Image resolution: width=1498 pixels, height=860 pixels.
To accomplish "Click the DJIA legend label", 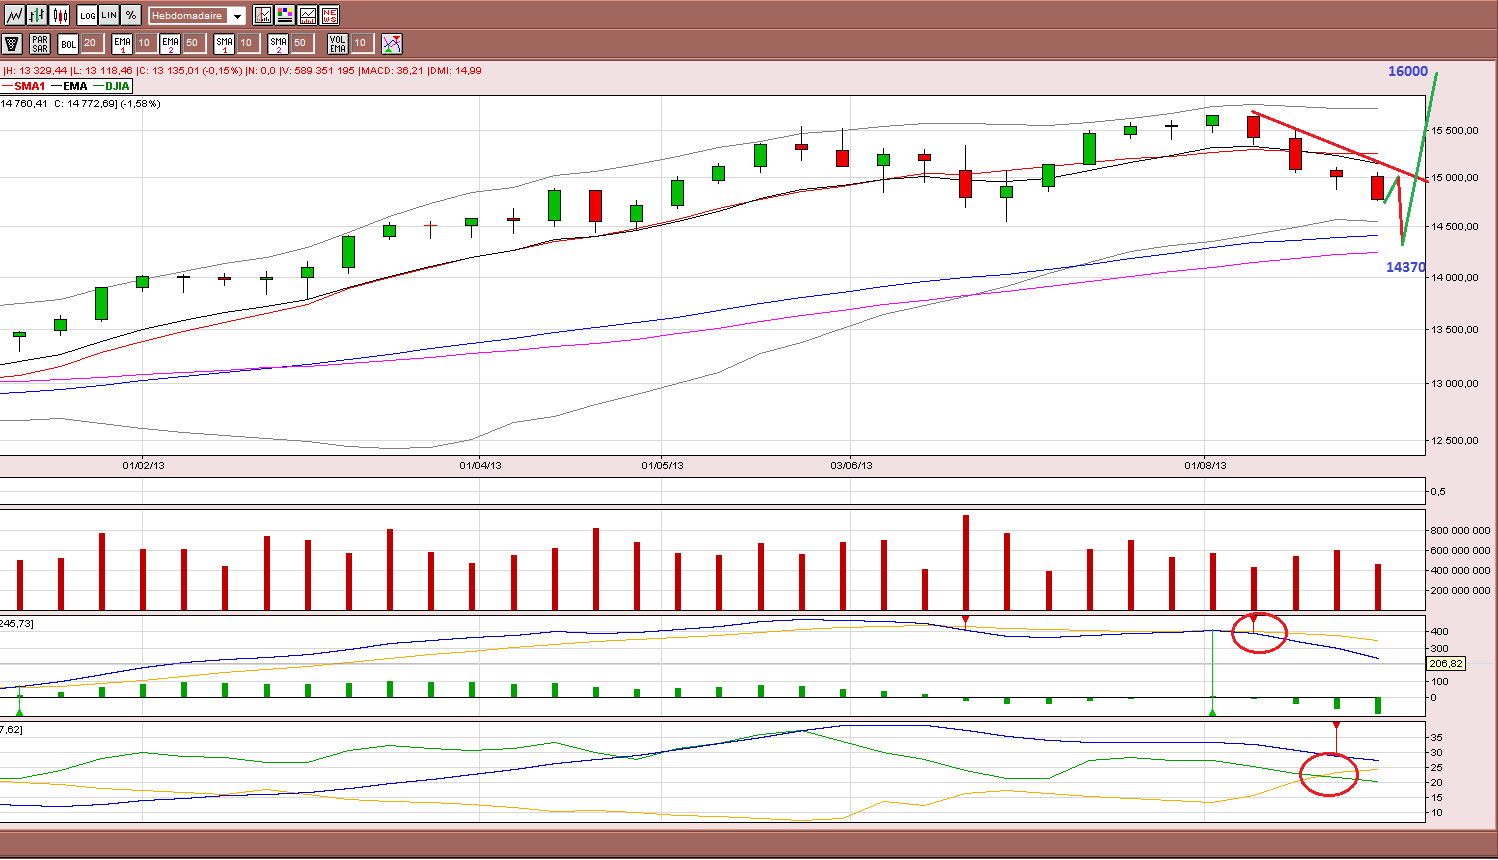I will 117,86.
